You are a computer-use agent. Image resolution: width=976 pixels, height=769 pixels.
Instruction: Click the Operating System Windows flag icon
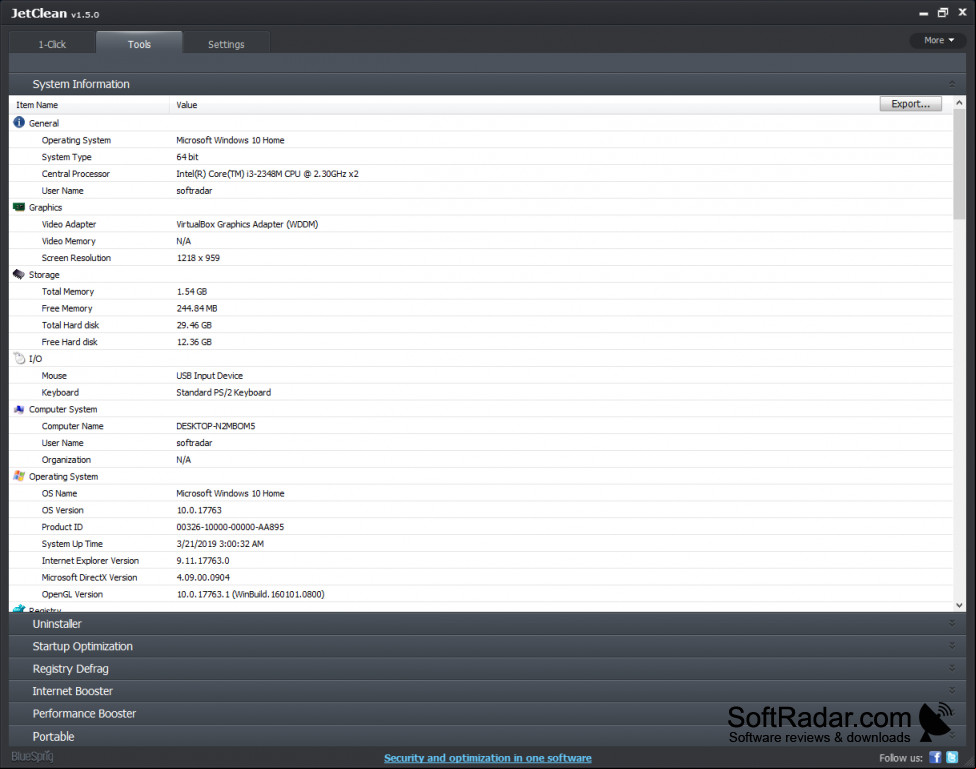pyautogui.click(x=19, y=476)
